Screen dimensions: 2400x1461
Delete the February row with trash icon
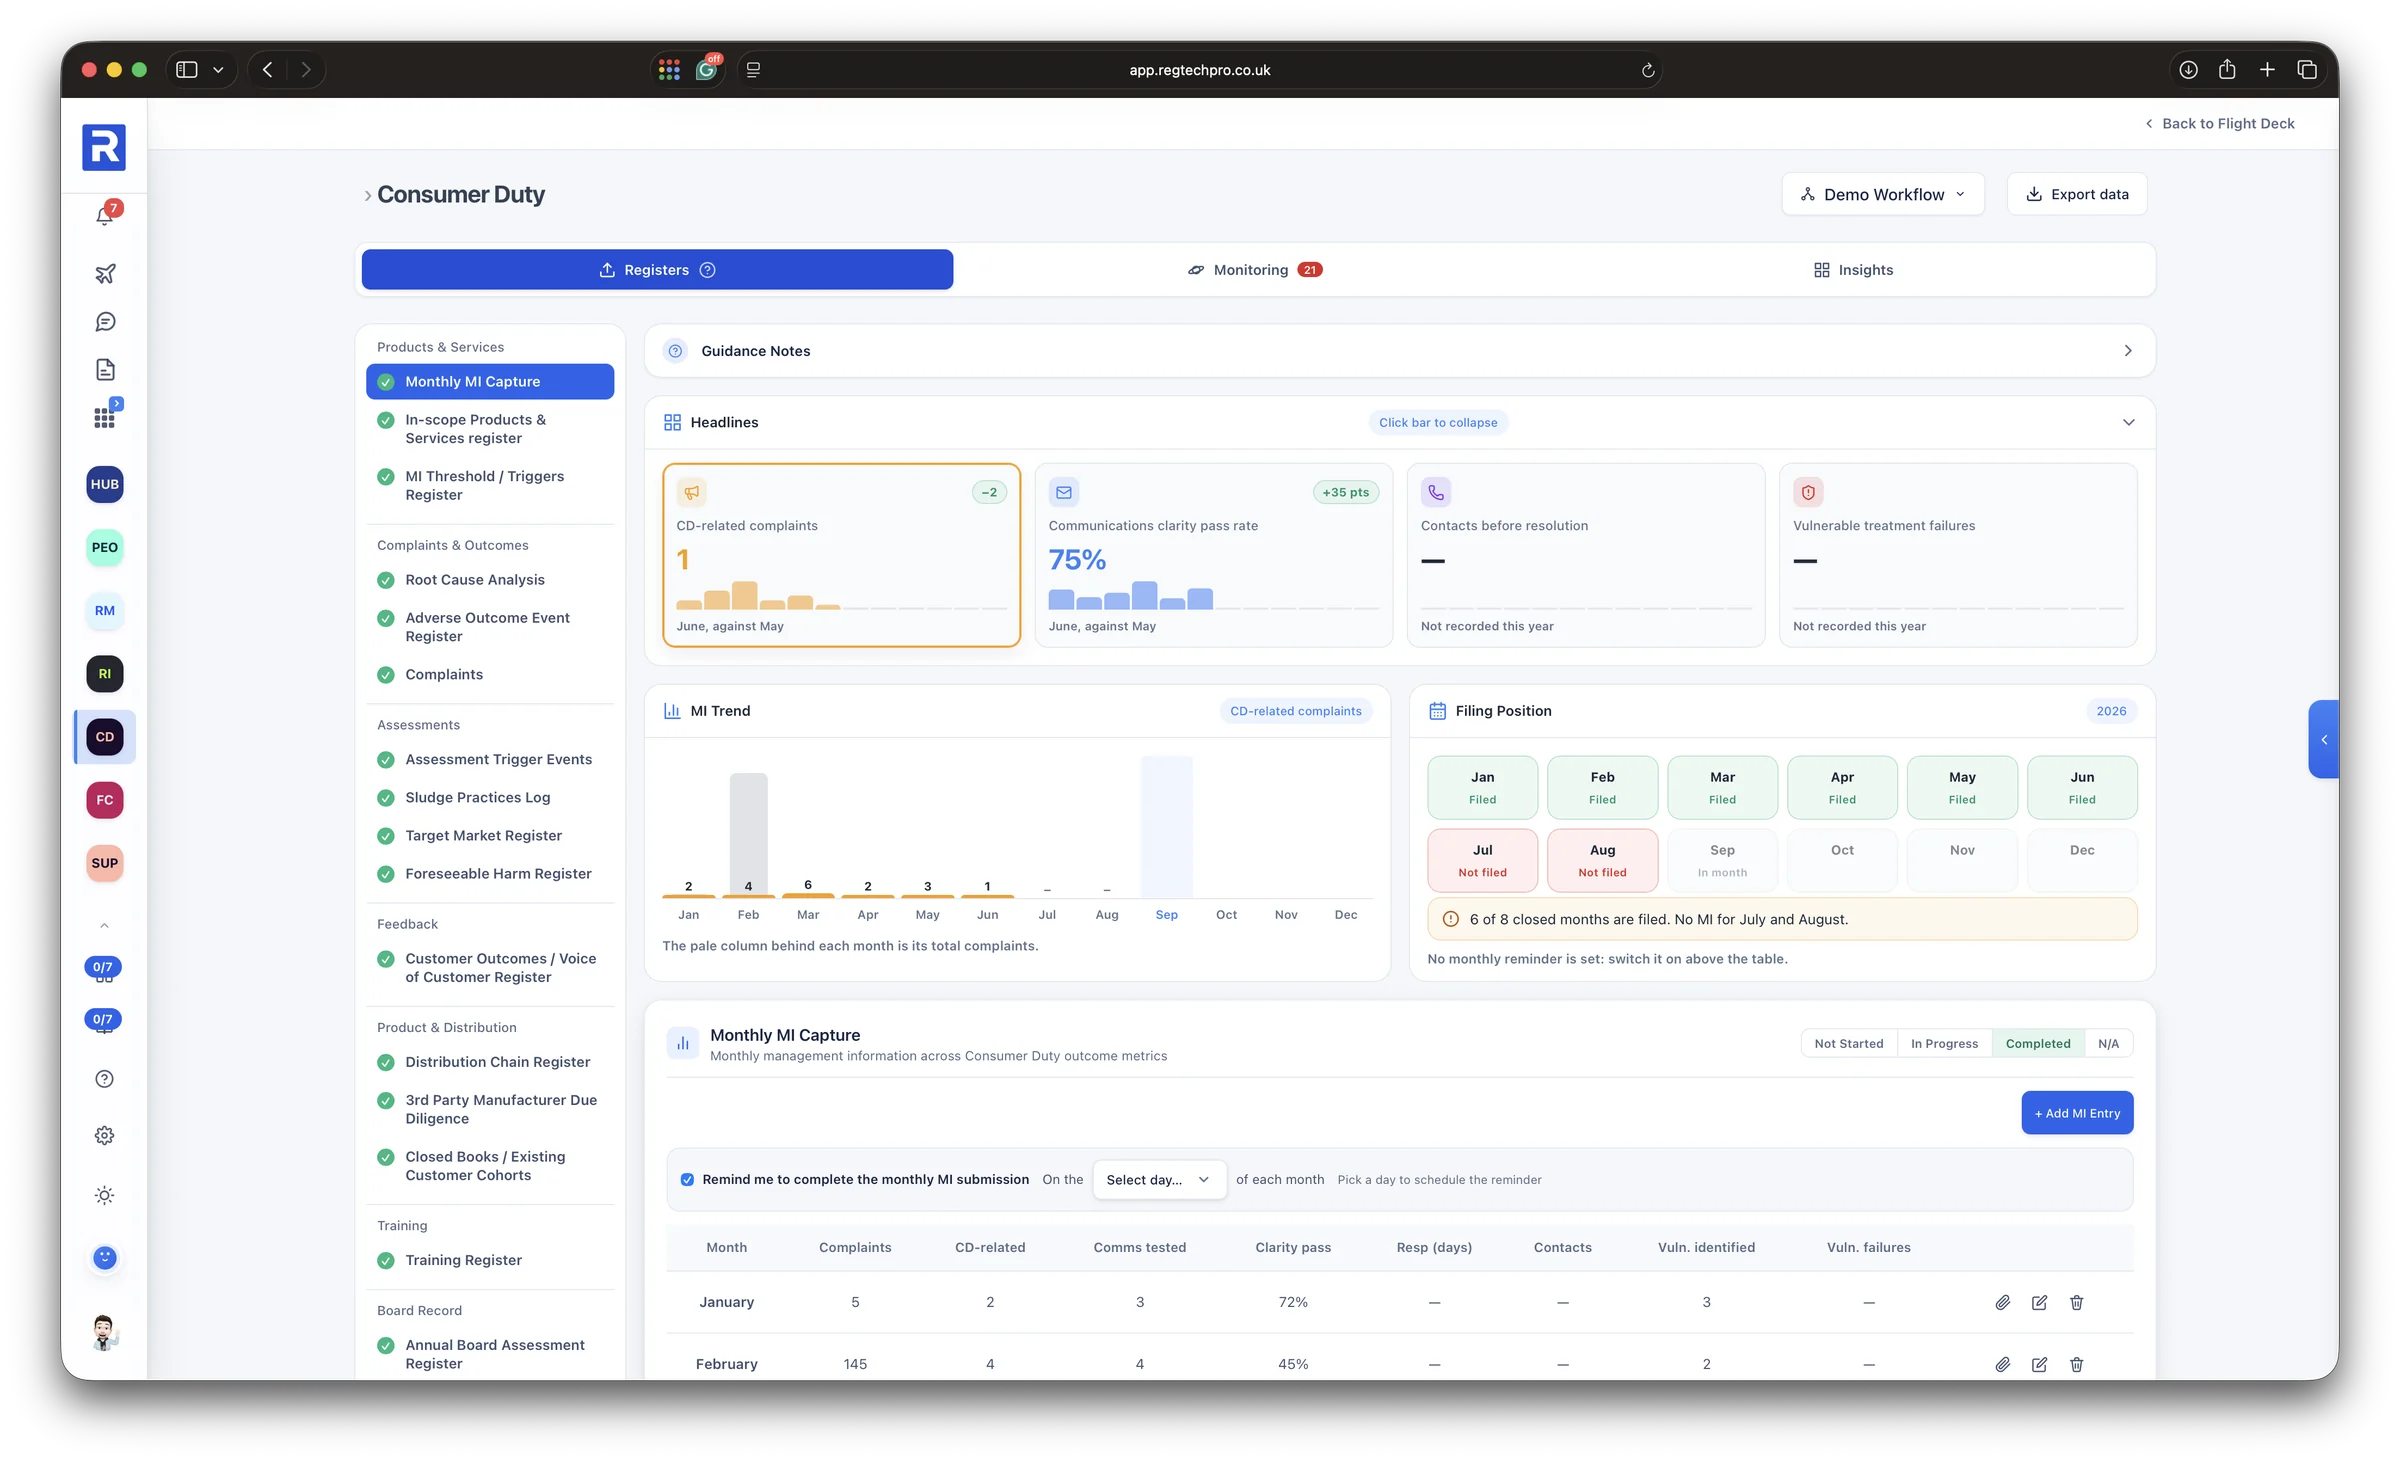coord(2076,1364)
